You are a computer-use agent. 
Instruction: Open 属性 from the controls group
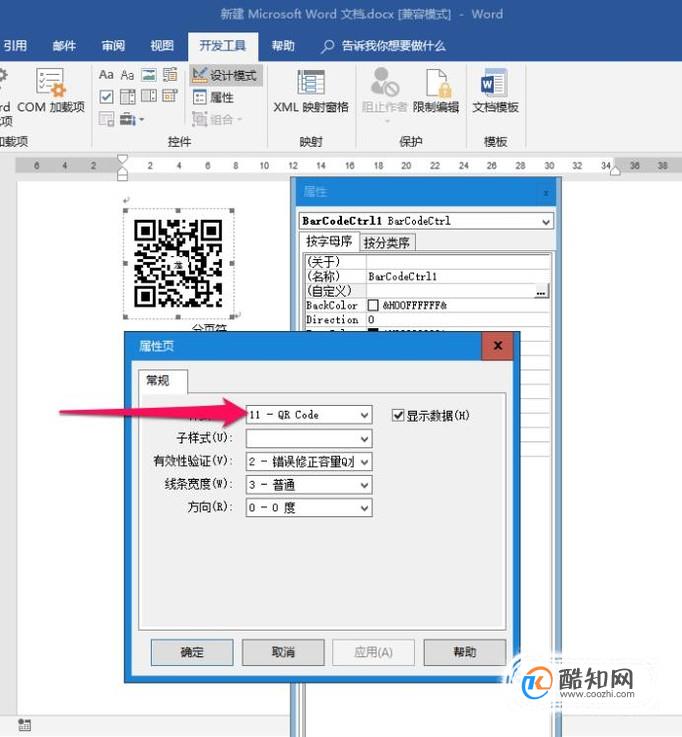[x=213, y=97]
